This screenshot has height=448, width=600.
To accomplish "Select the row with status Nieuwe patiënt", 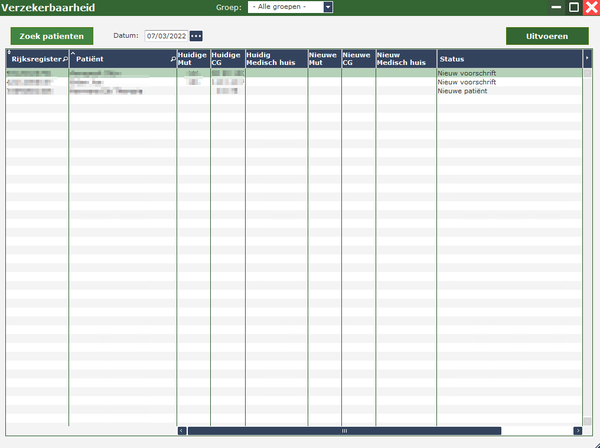I will pyautogui.click(x=300, y=90).
